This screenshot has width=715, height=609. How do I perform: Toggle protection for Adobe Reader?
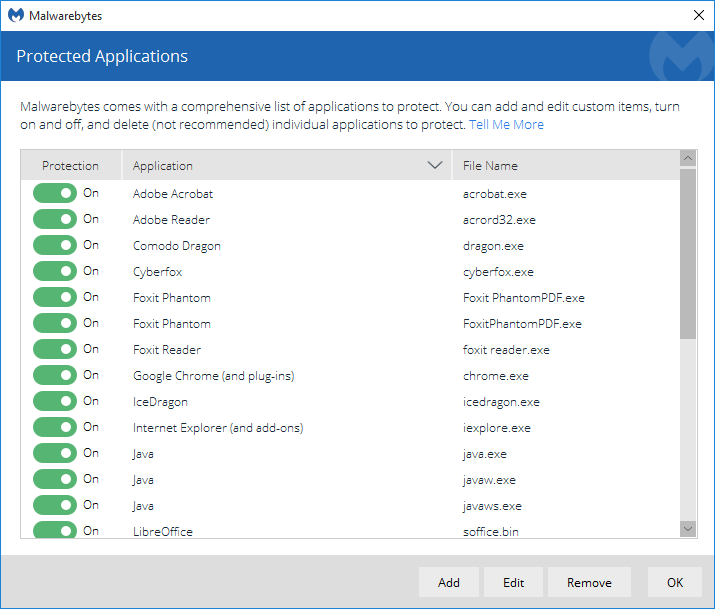coord(55,219)
